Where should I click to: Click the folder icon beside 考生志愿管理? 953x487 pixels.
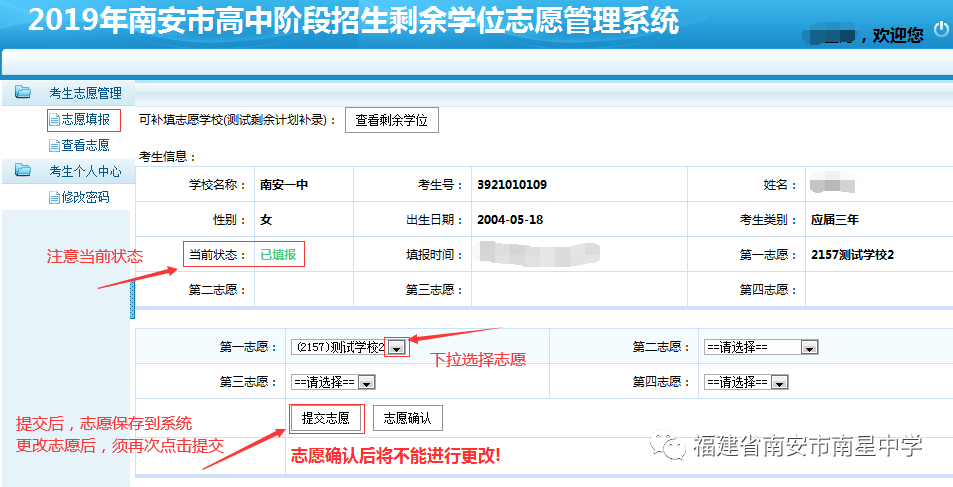pos(23,92)
